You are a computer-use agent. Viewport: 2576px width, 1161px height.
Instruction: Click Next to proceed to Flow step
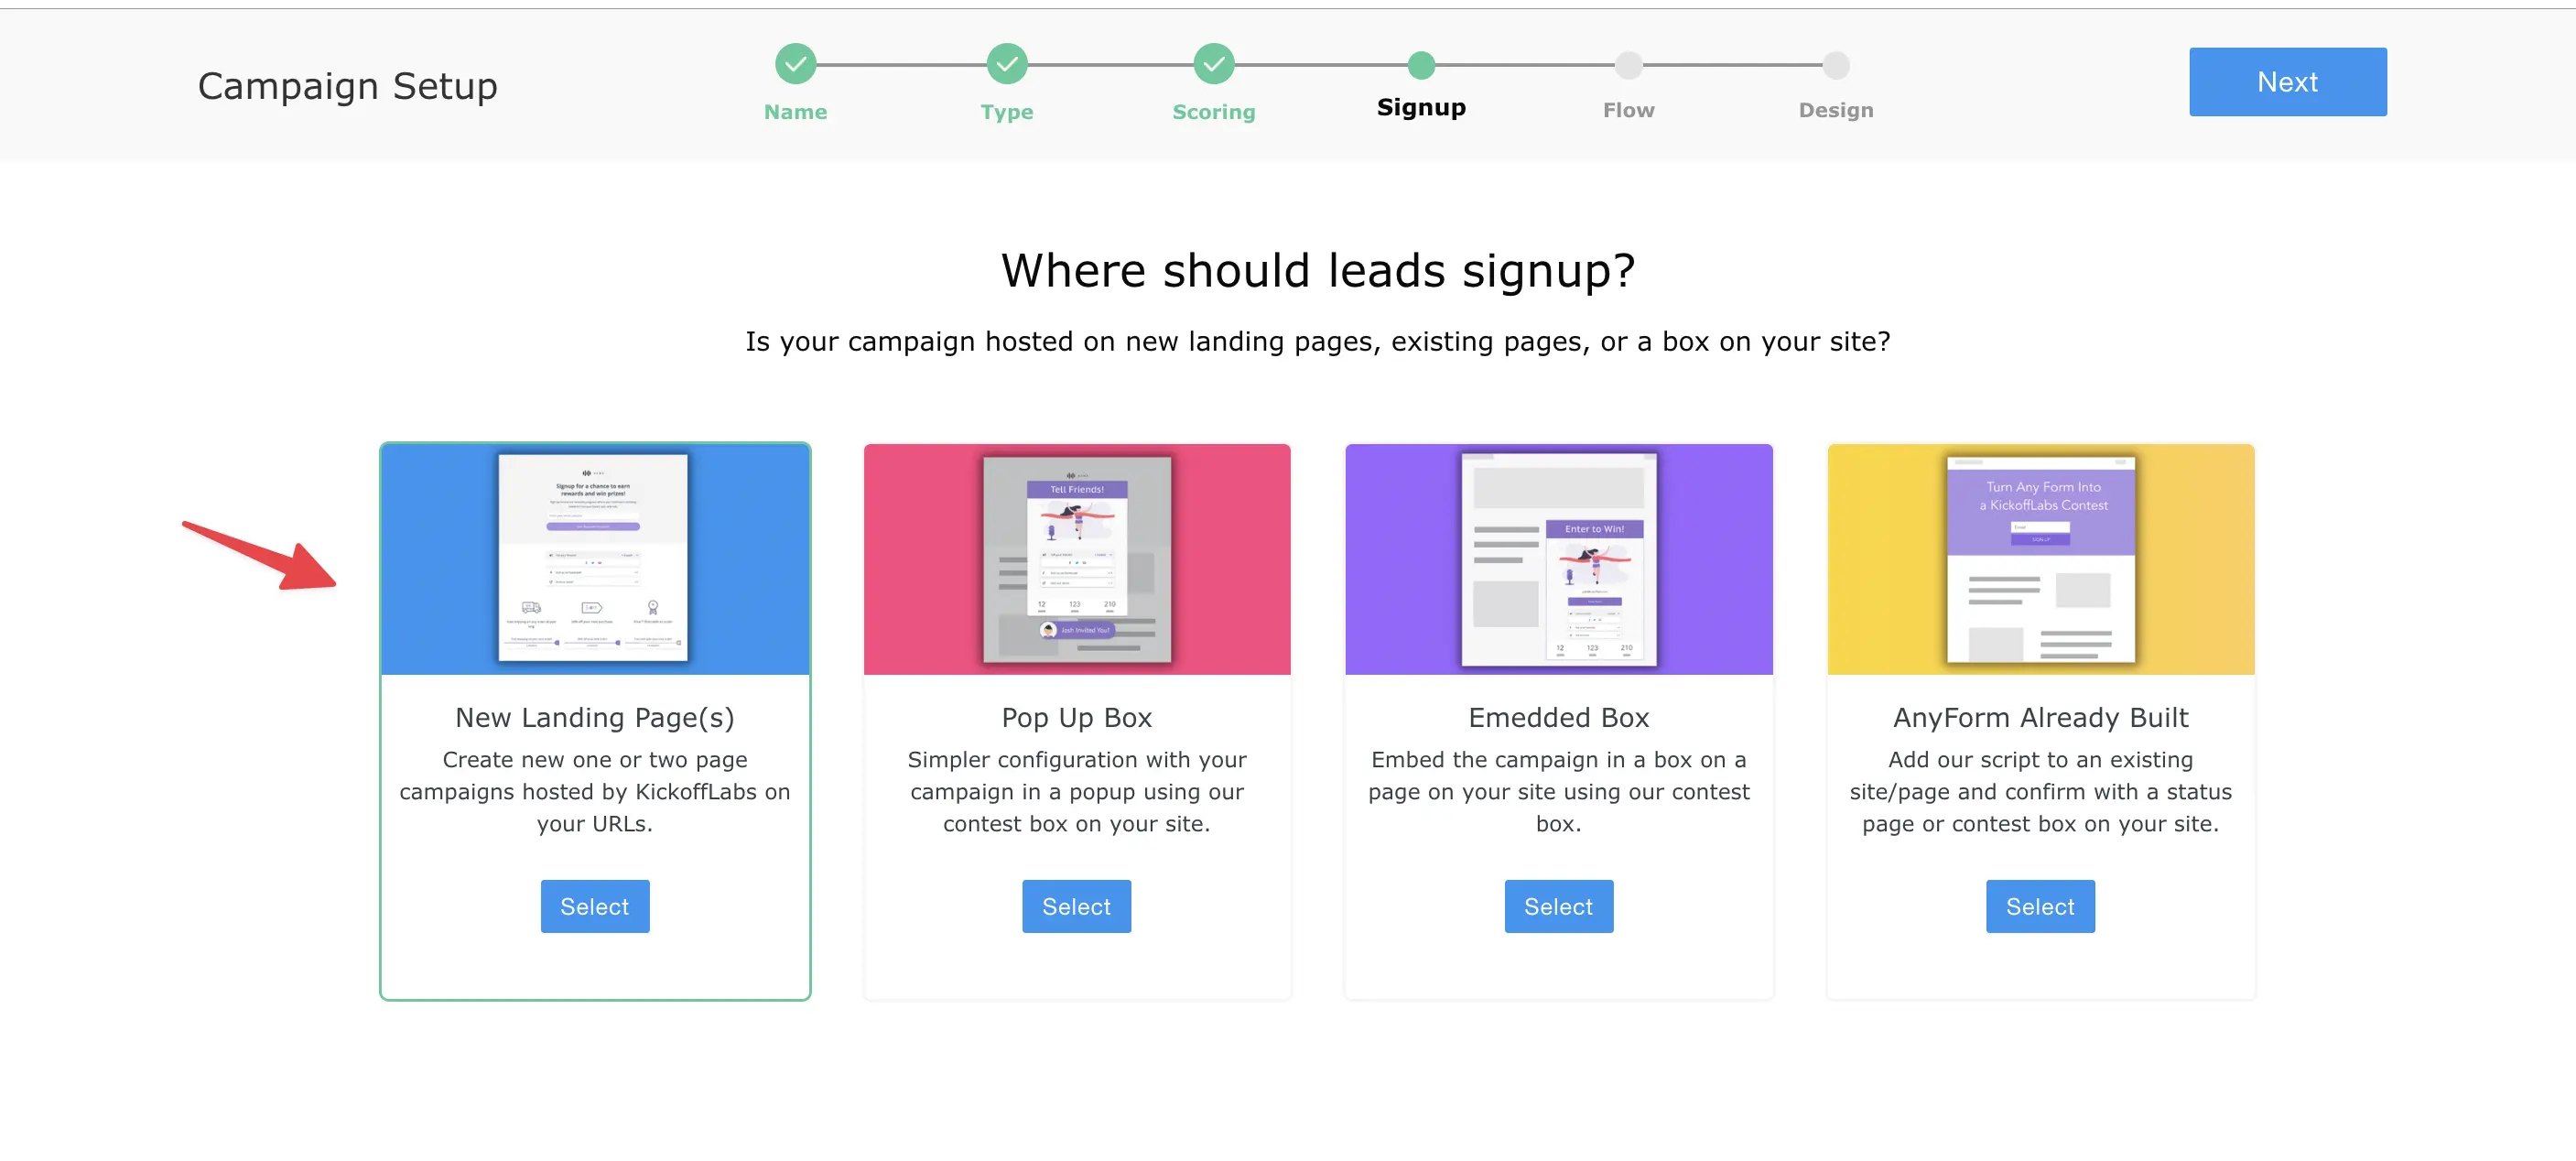coord(2287,81)
